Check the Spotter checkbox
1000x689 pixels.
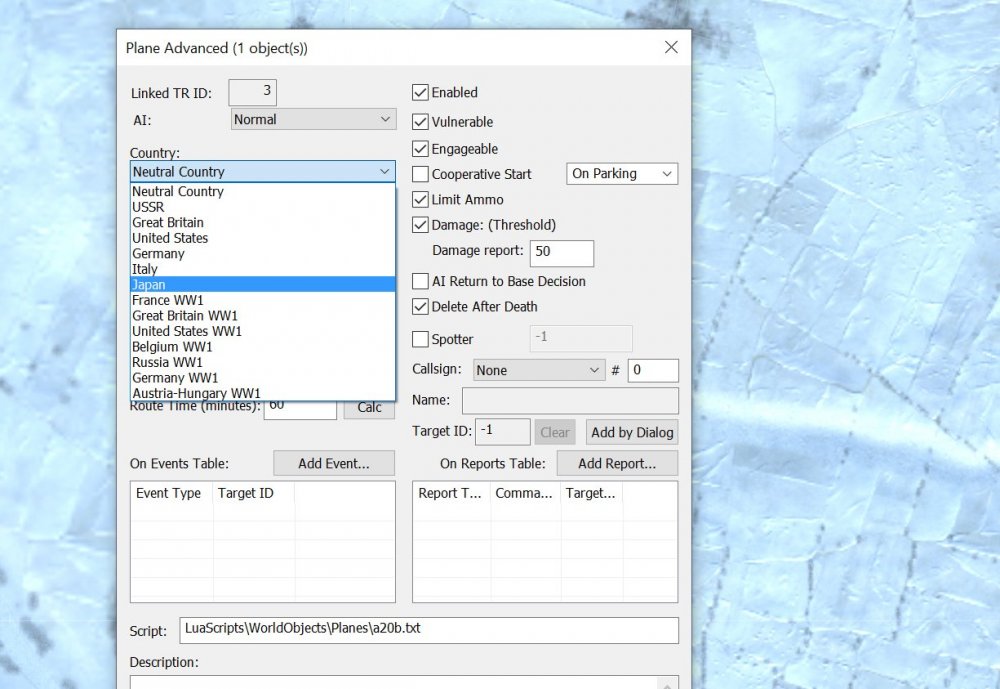click(x=421, y=339)
